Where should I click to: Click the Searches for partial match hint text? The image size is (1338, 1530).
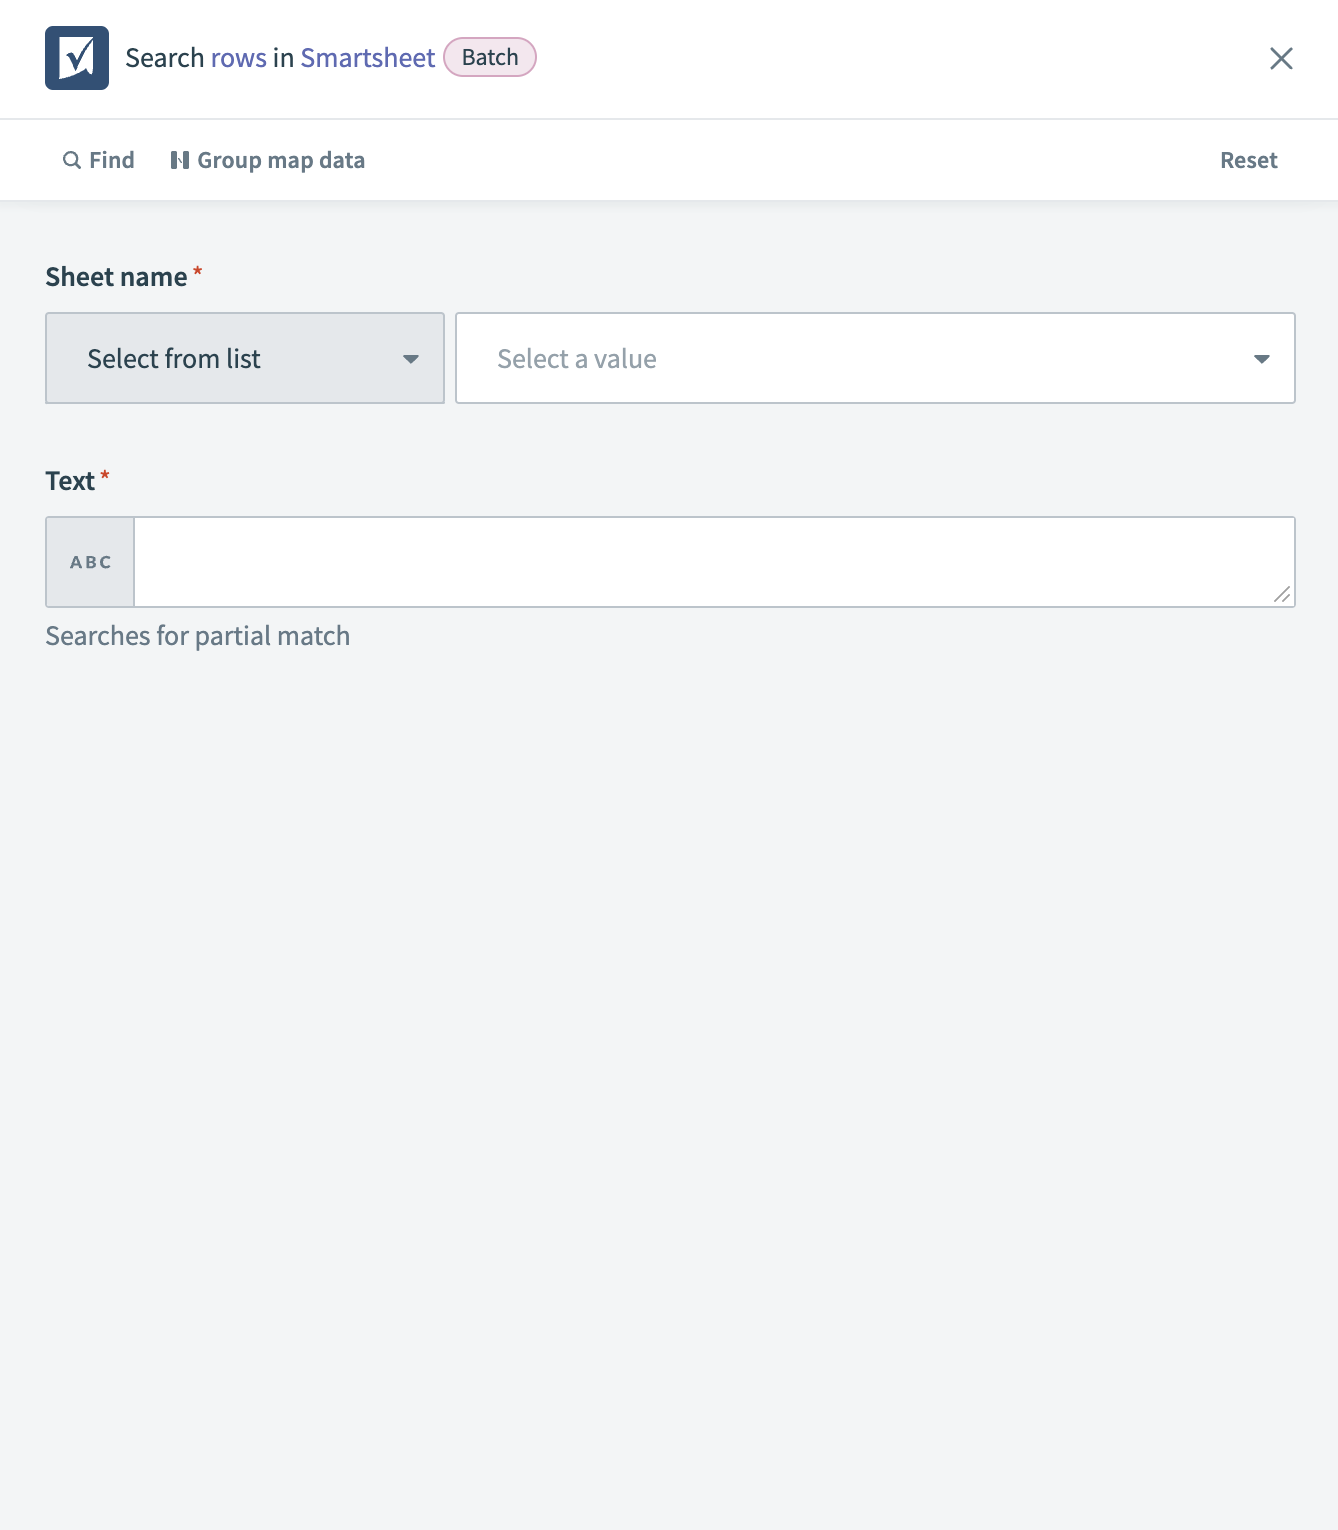click(197, 635)
